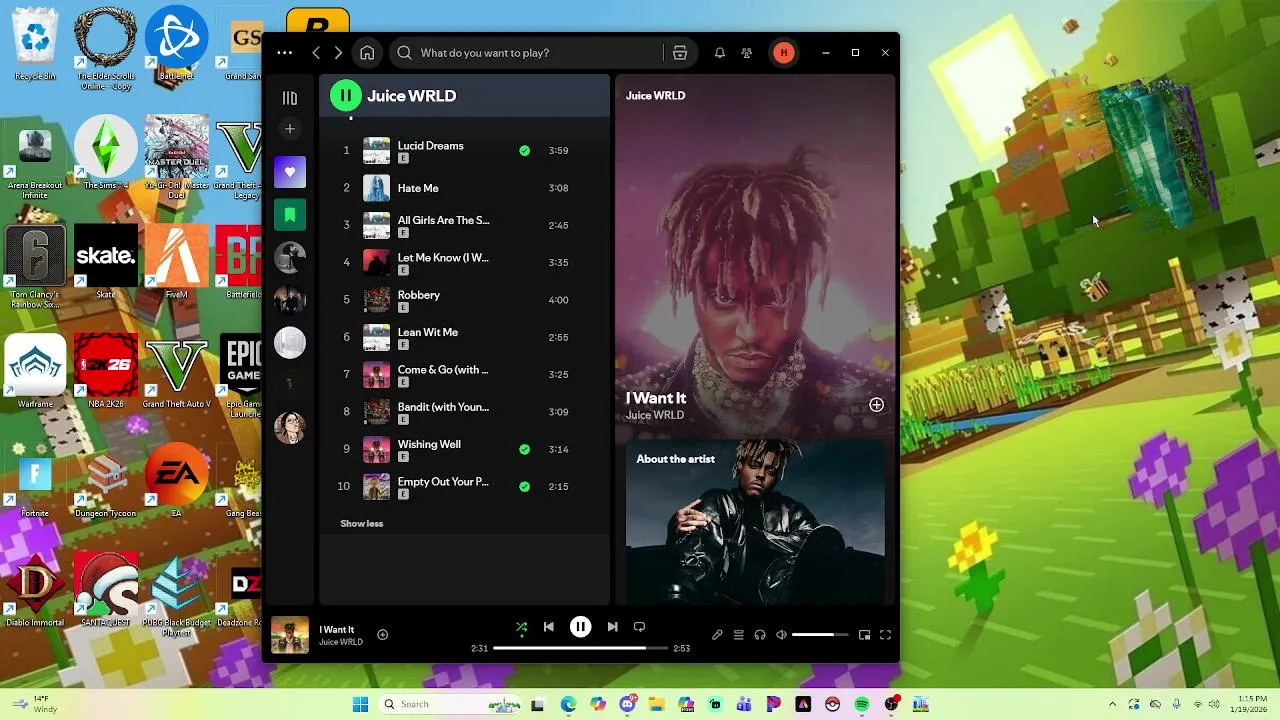Skip to next track
Screen dimensions: 1280x720
point(612,627)
